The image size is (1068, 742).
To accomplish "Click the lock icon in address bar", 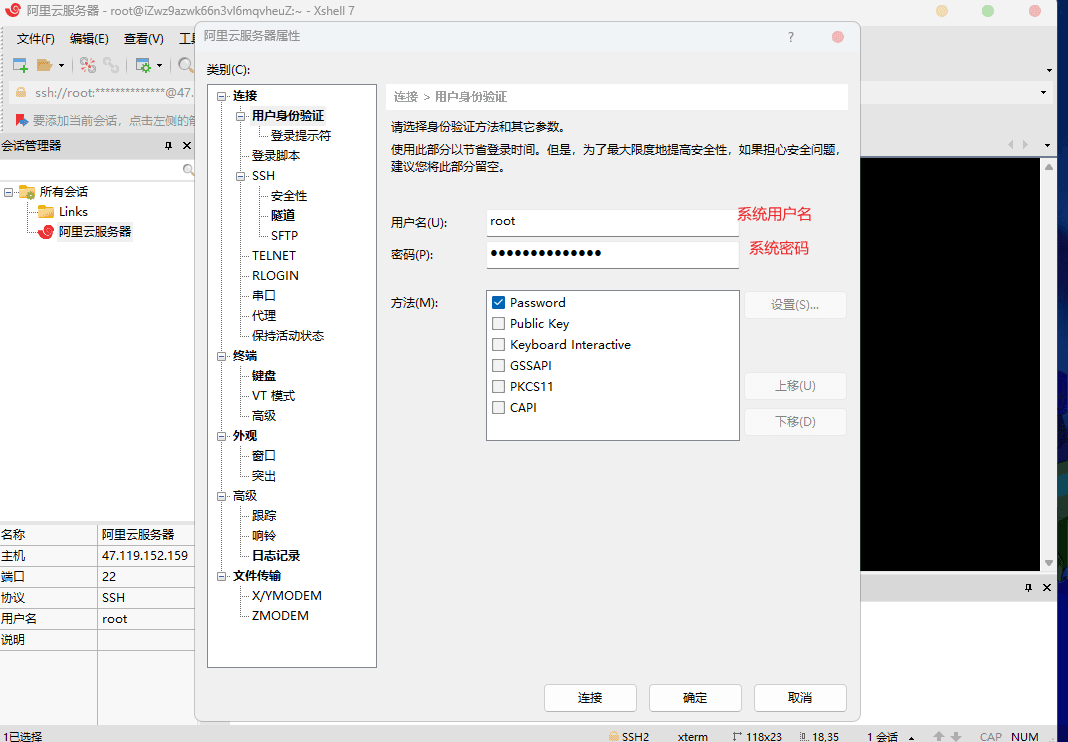I will tap(21, 93).
